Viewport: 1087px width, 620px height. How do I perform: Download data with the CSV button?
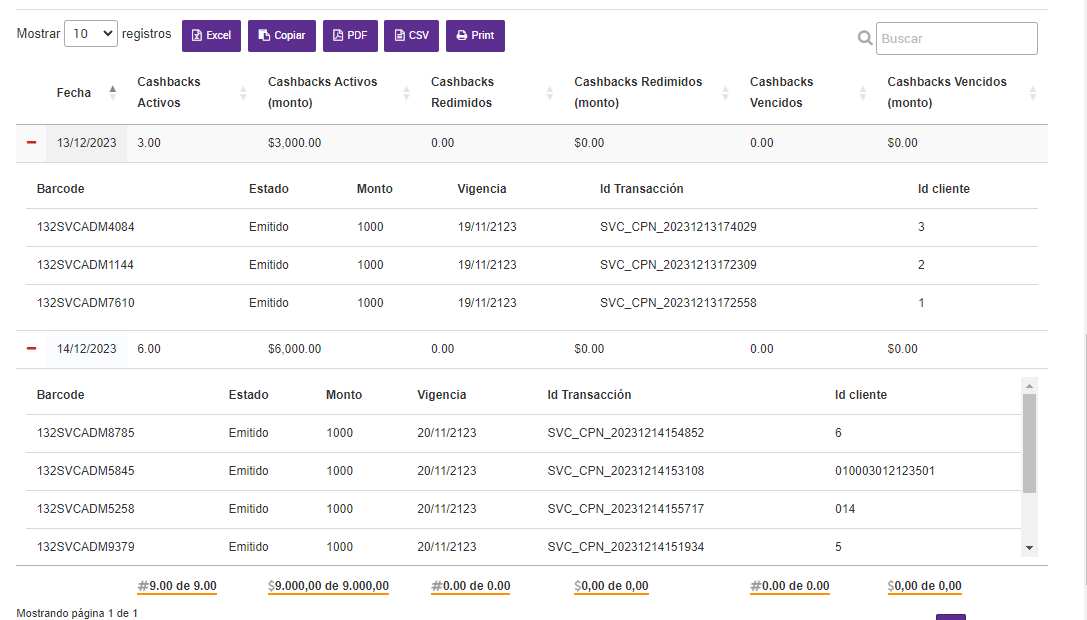click(x=411, y=36)
